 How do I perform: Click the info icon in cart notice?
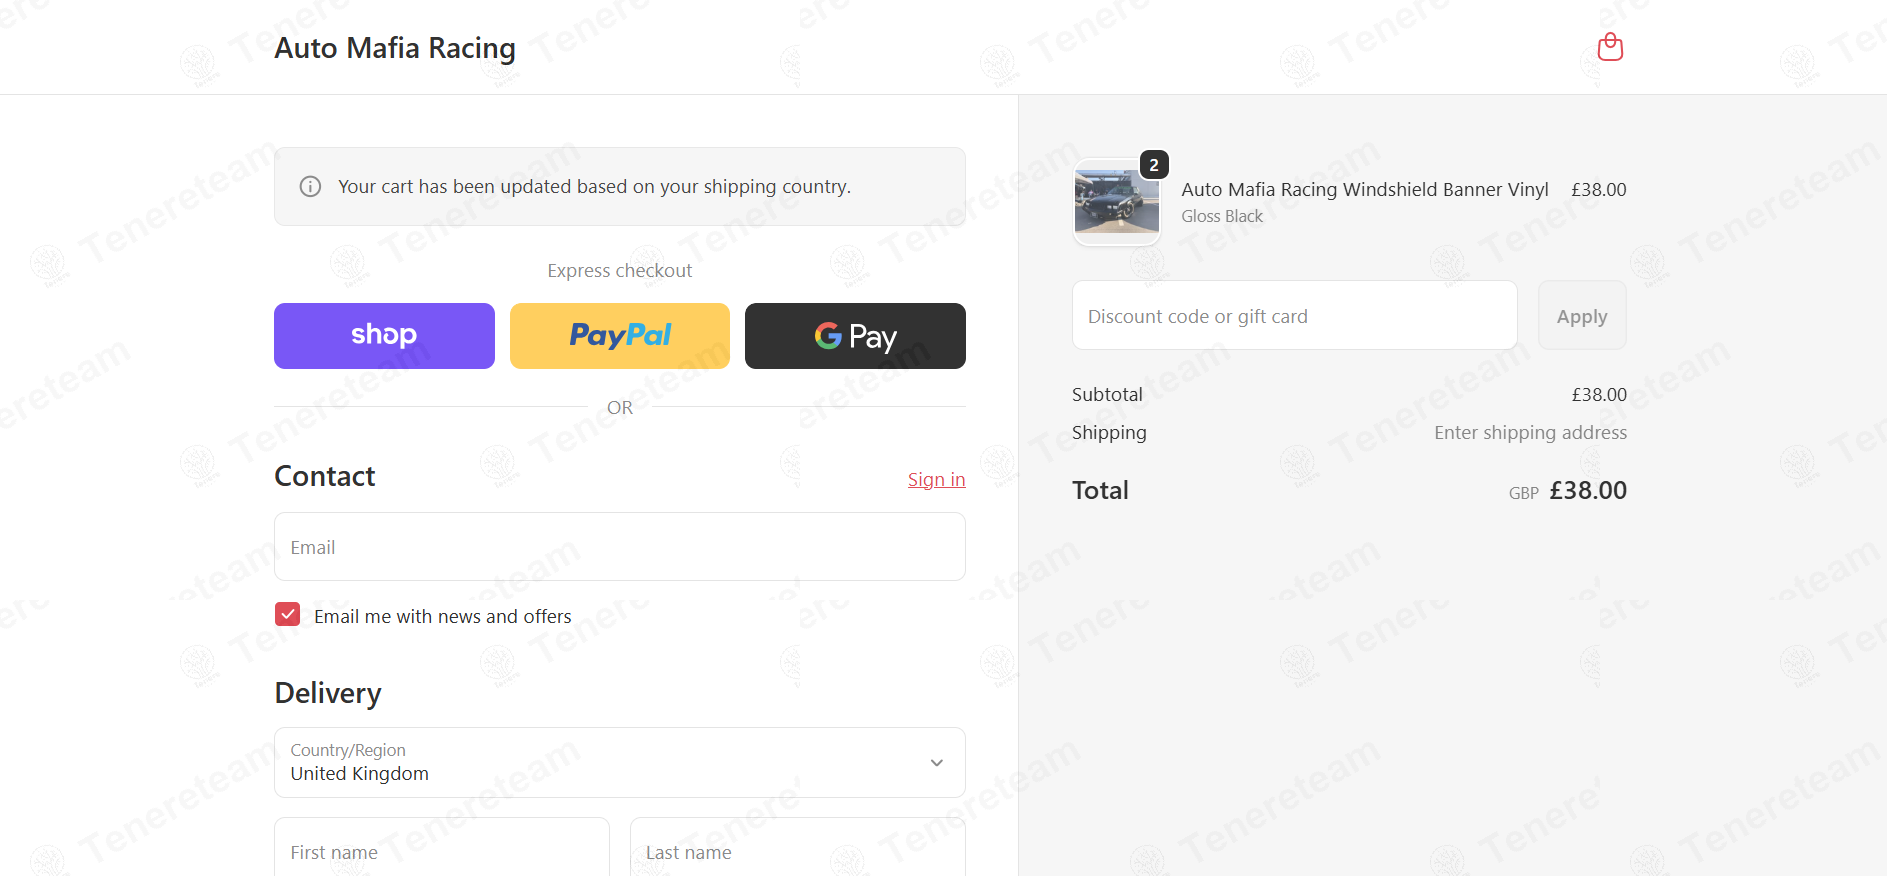point(311,187)
